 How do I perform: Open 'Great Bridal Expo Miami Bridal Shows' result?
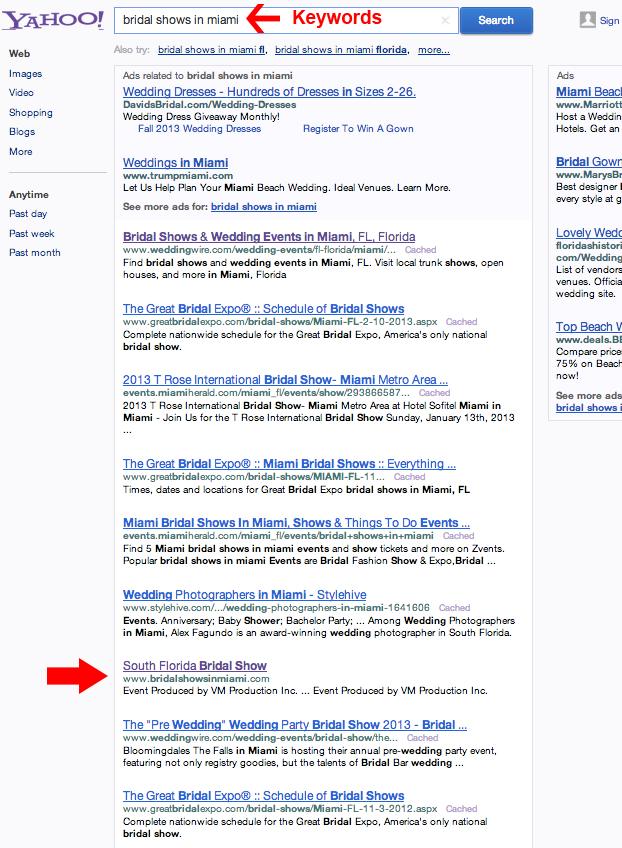pos(289,464)
